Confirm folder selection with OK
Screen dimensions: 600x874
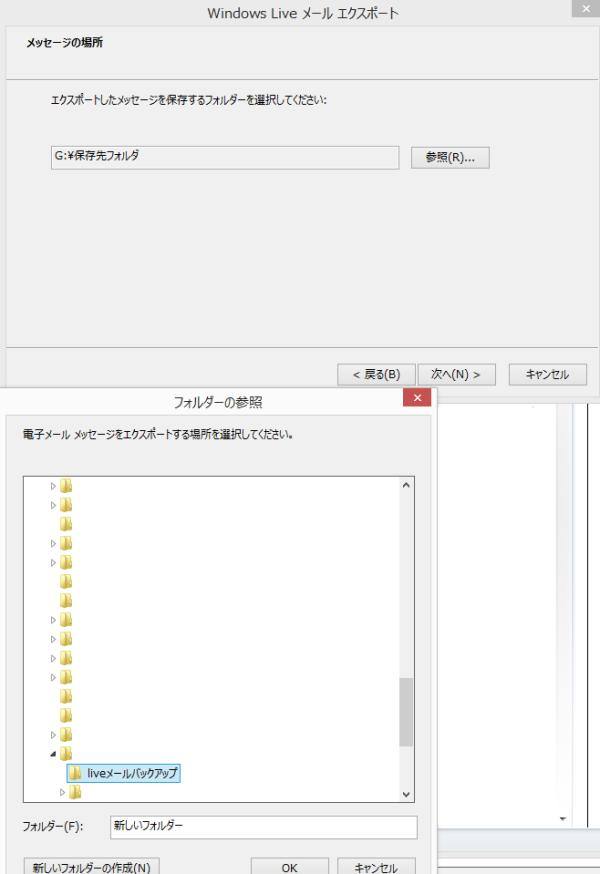coord(289,867)
